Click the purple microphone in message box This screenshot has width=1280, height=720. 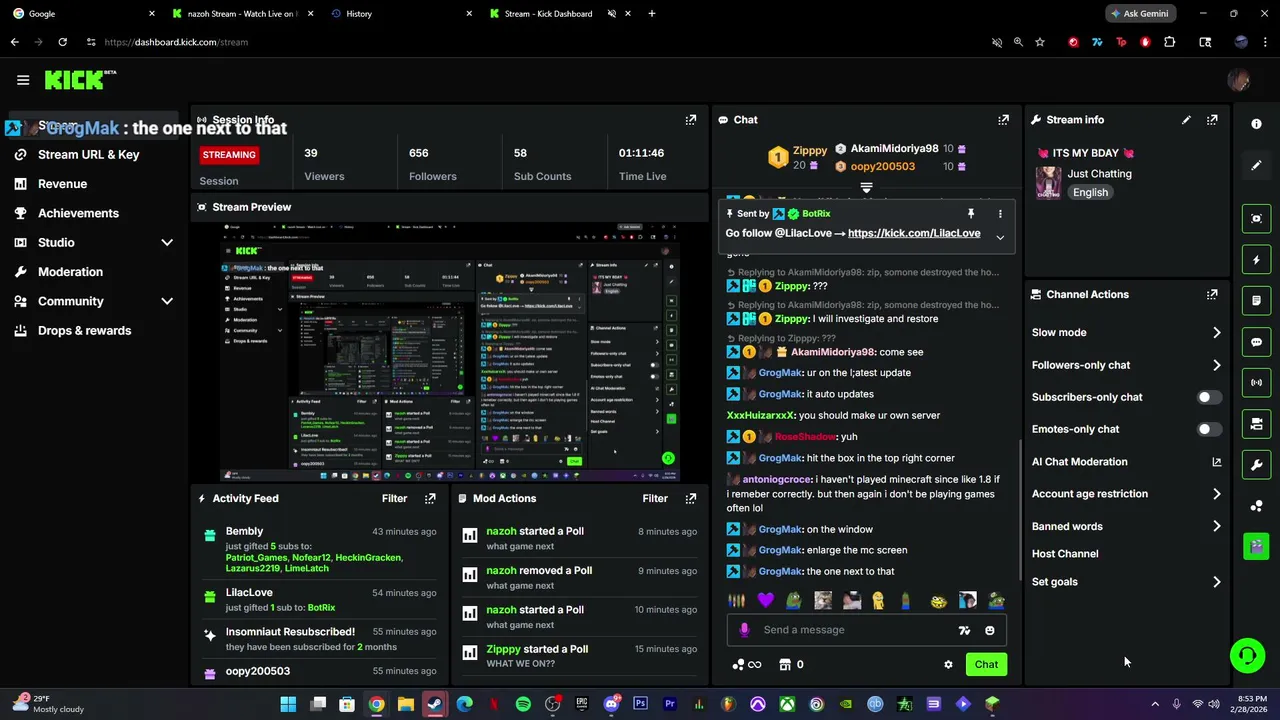point(744,630)
